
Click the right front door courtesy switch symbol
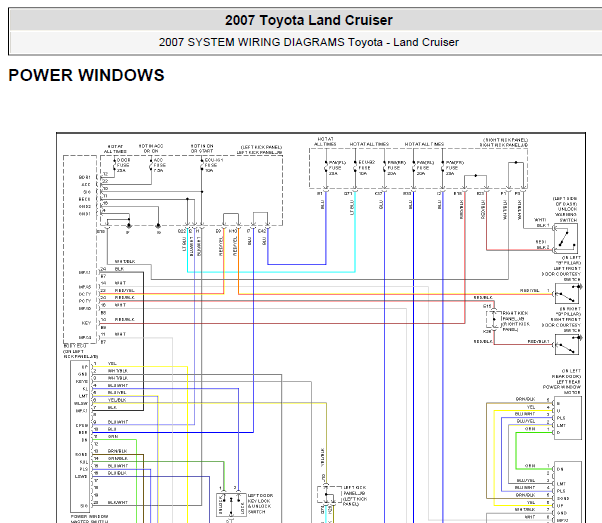(x=567, y=345)
